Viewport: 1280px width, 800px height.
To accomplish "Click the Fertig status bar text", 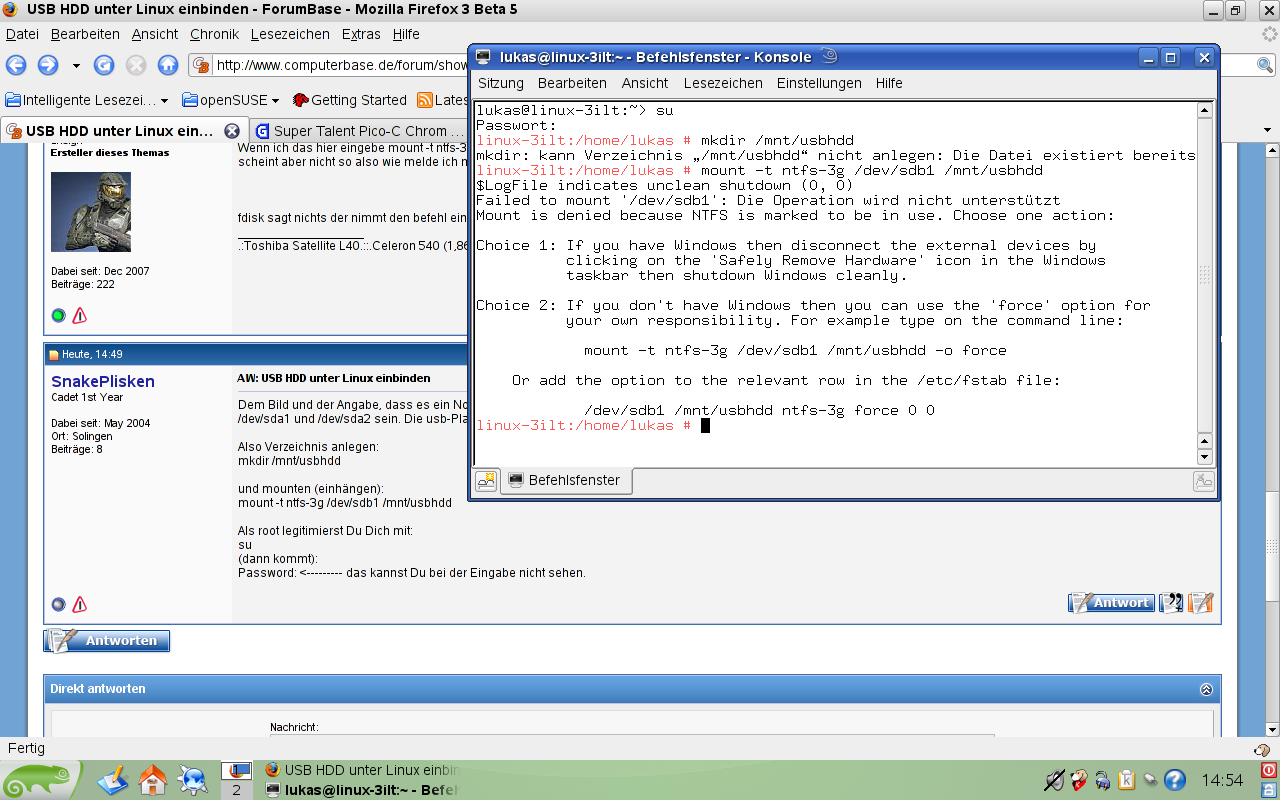I will tap(26, 749).
